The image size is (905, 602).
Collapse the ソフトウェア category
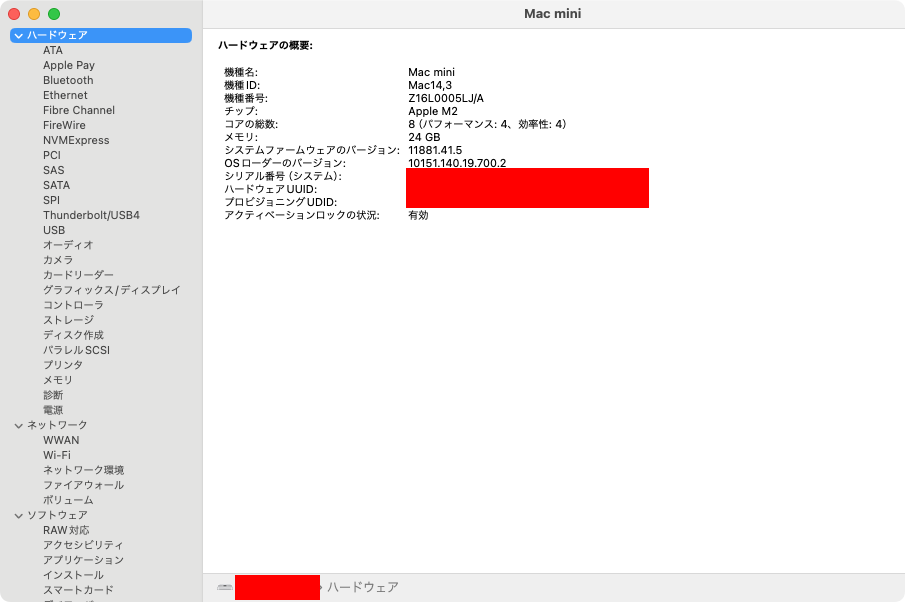tap(18, 515)
